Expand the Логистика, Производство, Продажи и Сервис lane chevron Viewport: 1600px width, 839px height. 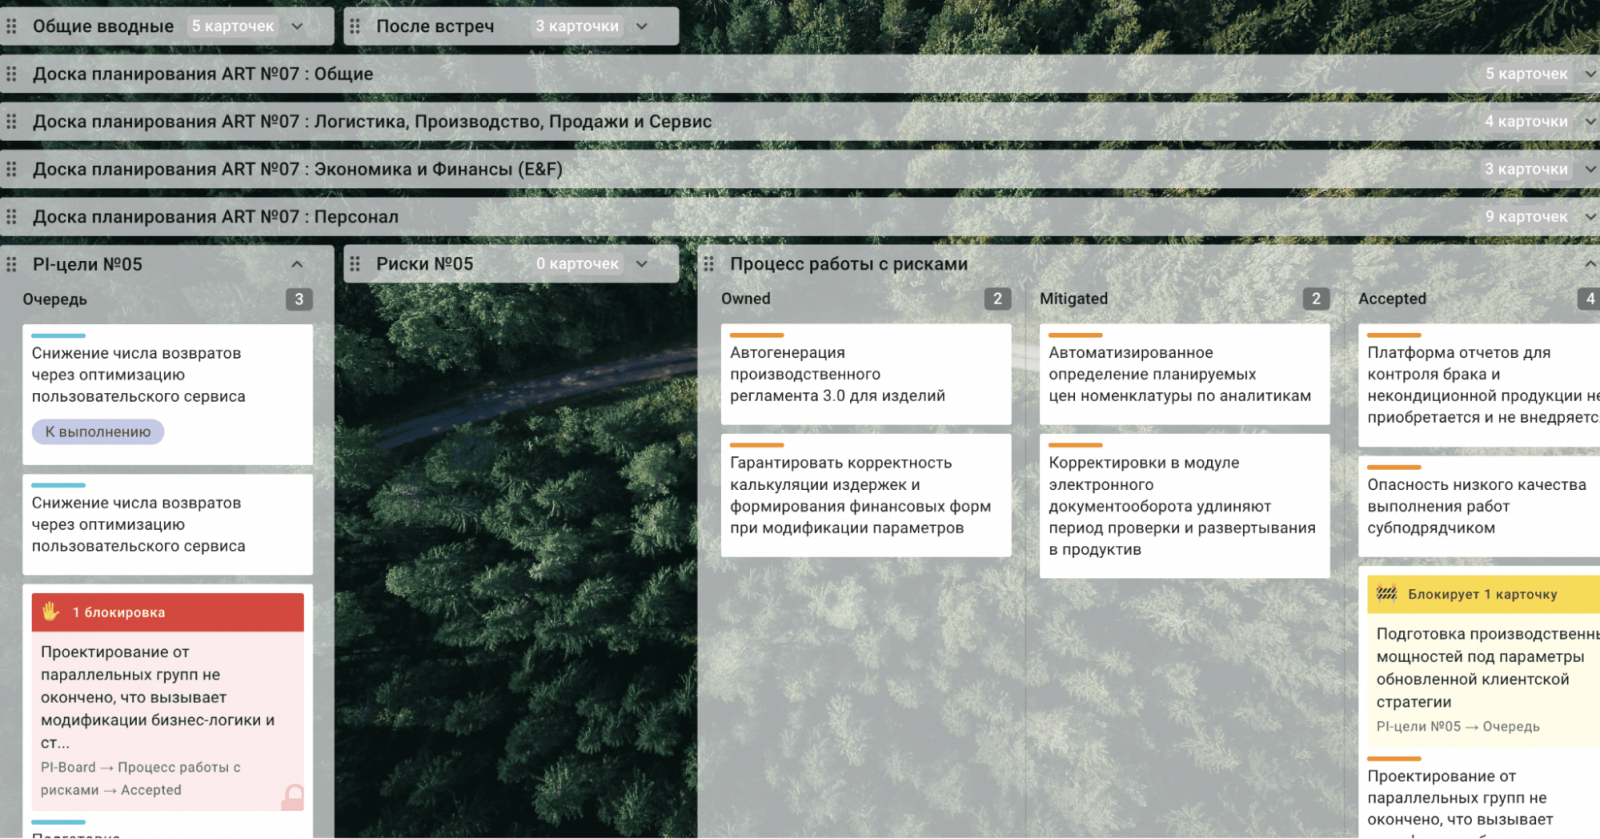(x=1590, y=121)
